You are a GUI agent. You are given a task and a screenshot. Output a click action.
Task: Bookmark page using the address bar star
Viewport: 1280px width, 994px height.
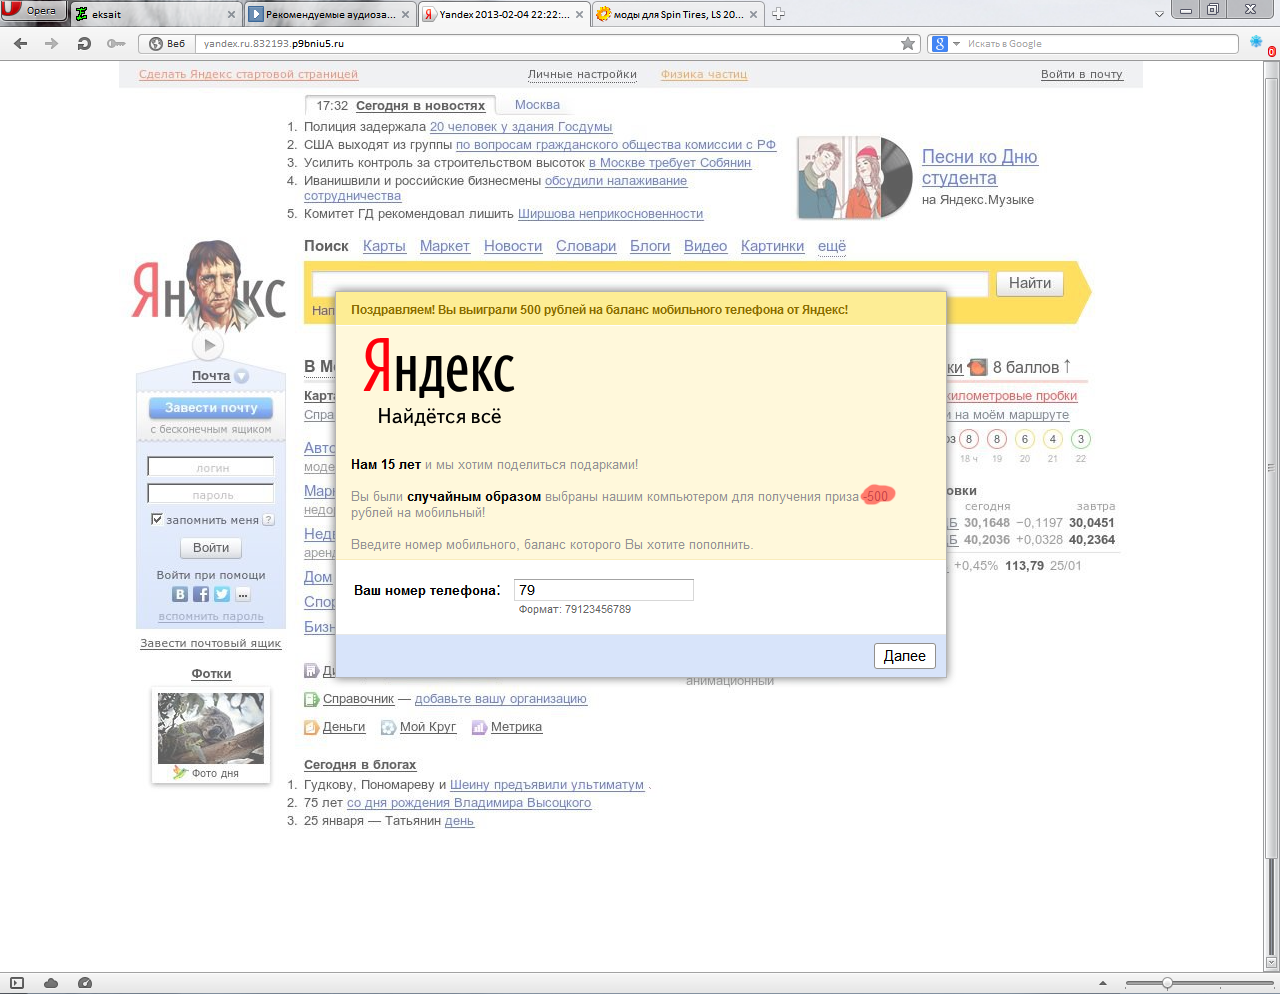click(908, 44)
